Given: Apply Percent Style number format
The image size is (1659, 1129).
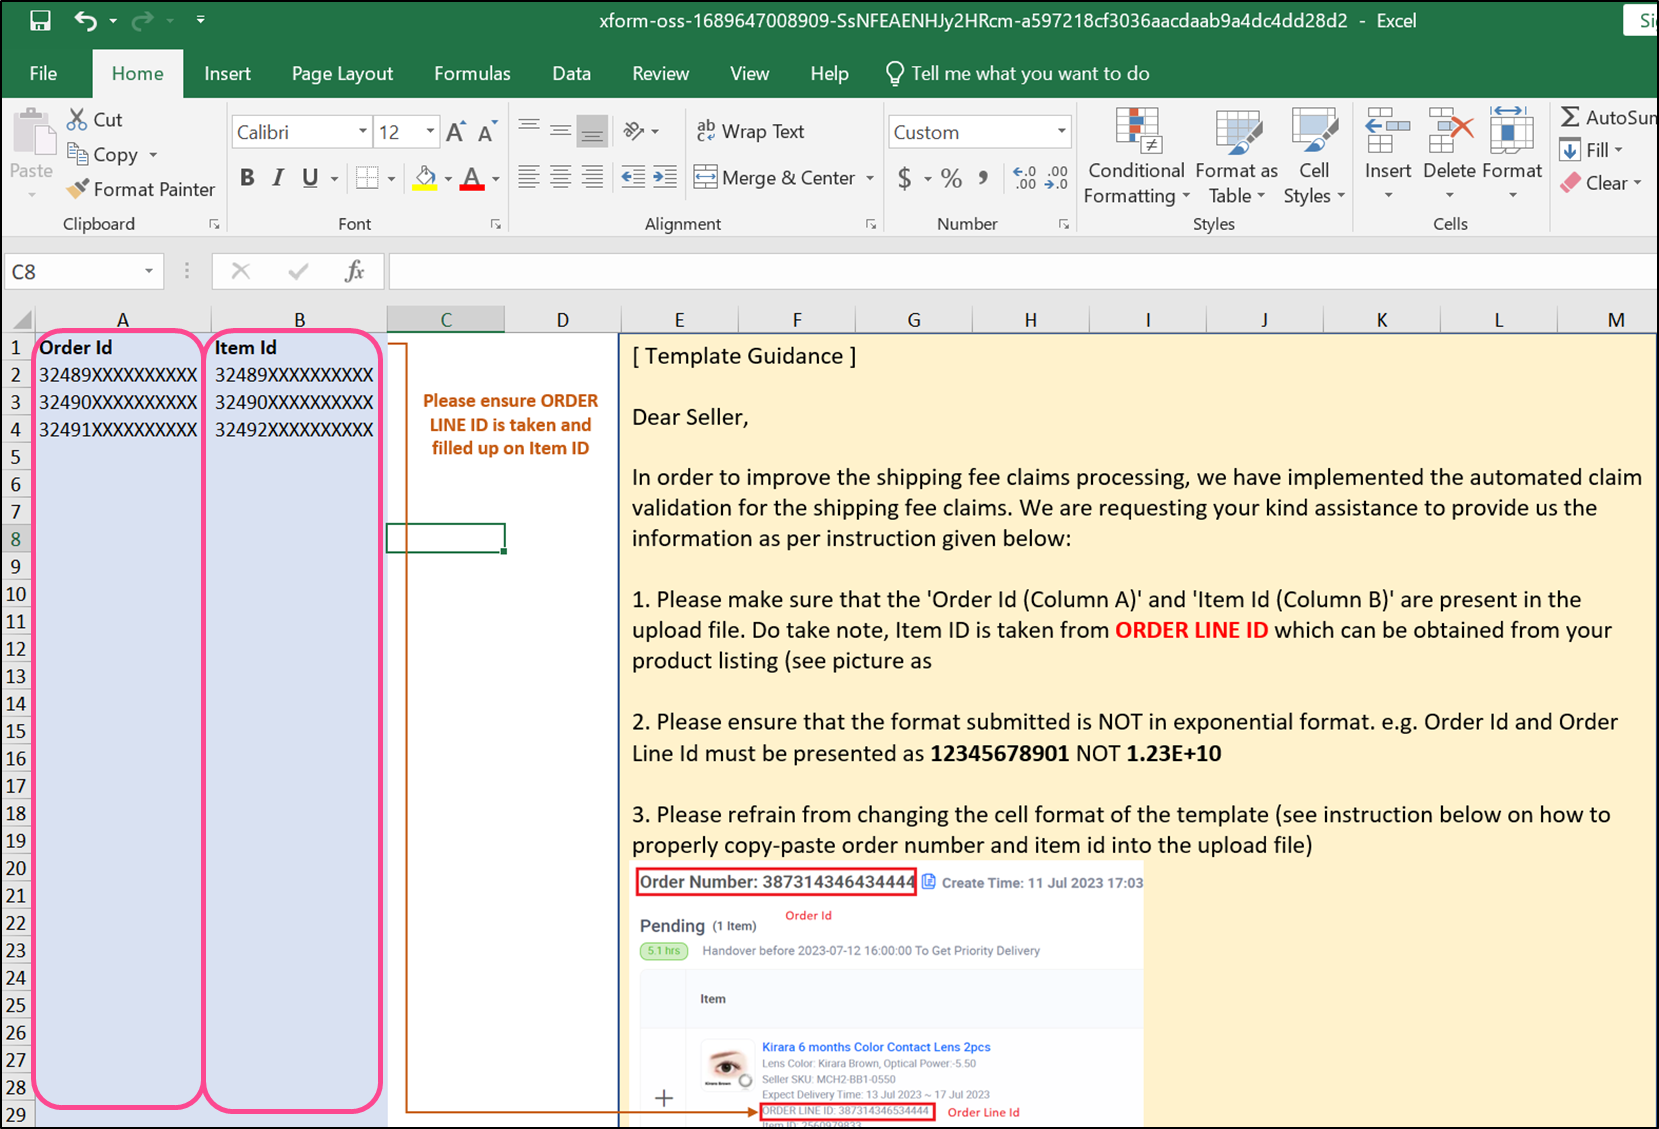Looking at the screenshot, I should pos(951,177).
